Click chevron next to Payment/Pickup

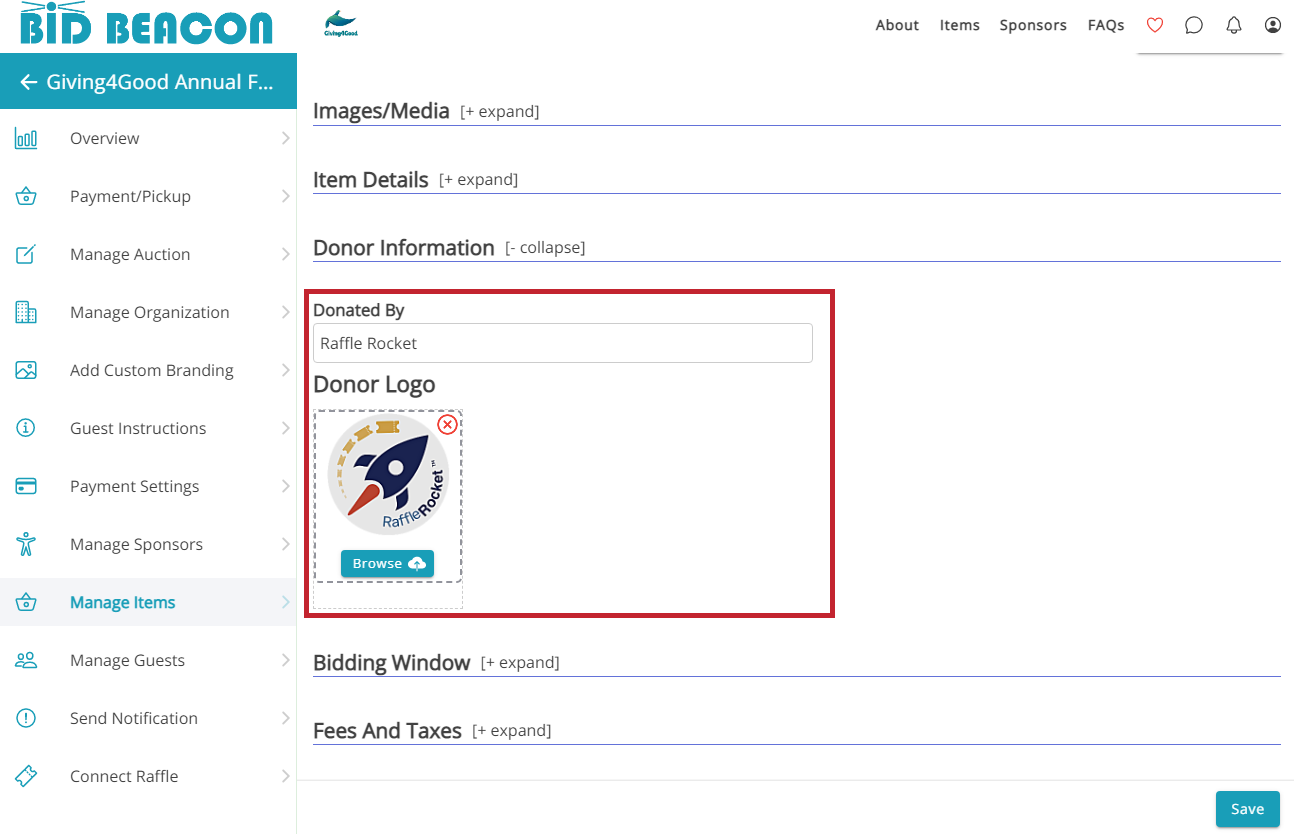pyautogui.click(x=285, y=197)
